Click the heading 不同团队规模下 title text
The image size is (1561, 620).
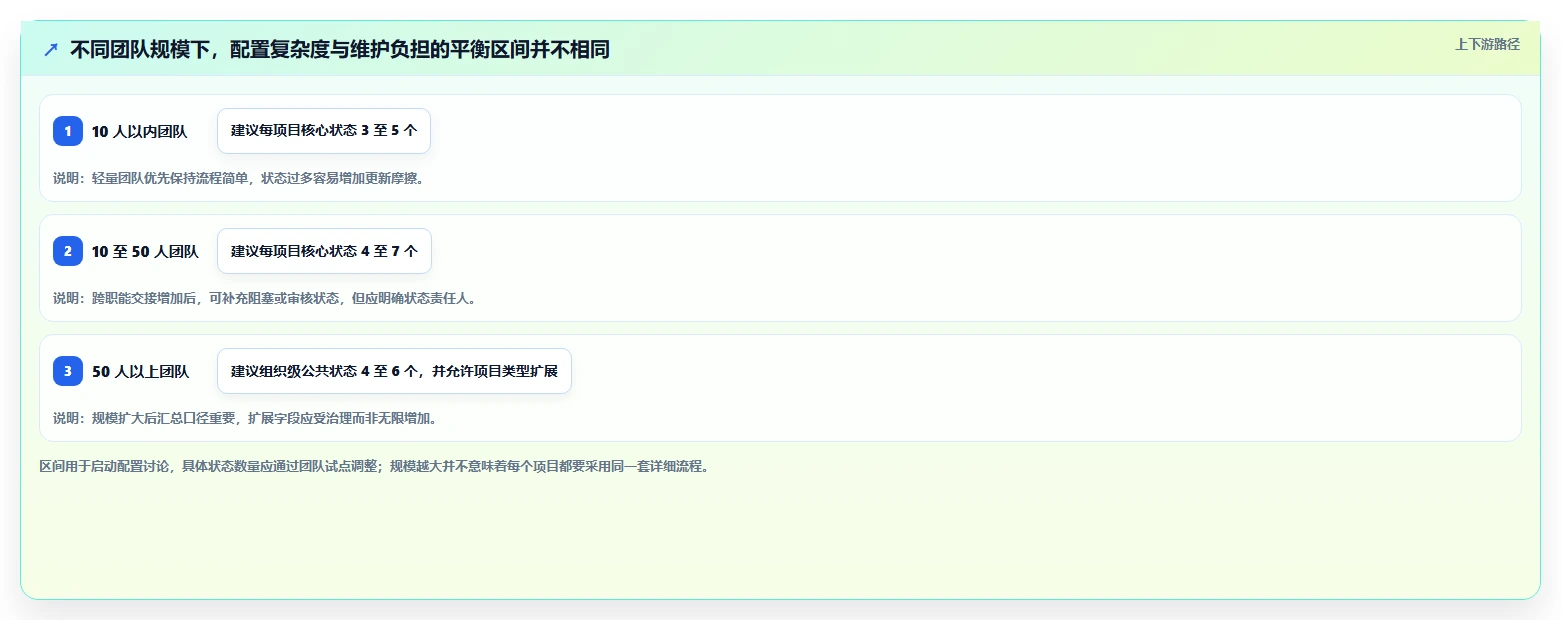[x=340, y=49]
